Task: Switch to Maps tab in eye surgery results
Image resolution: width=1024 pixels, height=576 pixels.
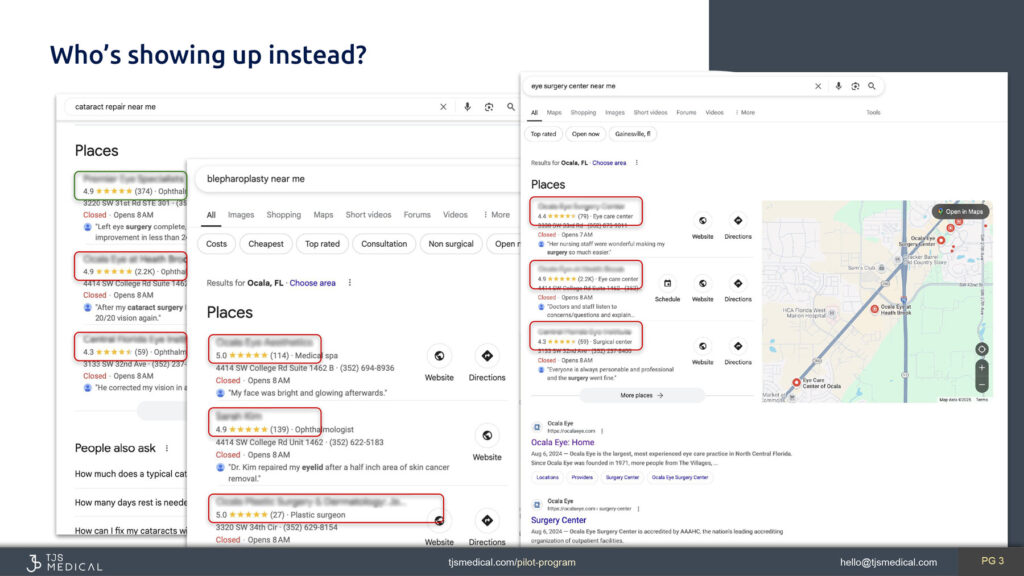Action: [x=554, y=112]
